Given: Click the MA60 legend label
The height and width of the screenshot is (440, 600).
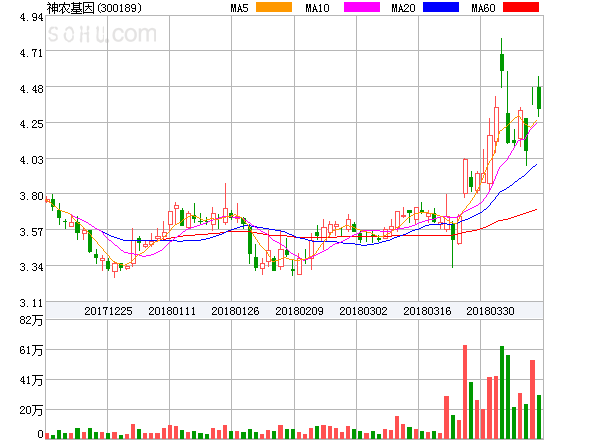Looking at the screenshot, I should (483, 8).
